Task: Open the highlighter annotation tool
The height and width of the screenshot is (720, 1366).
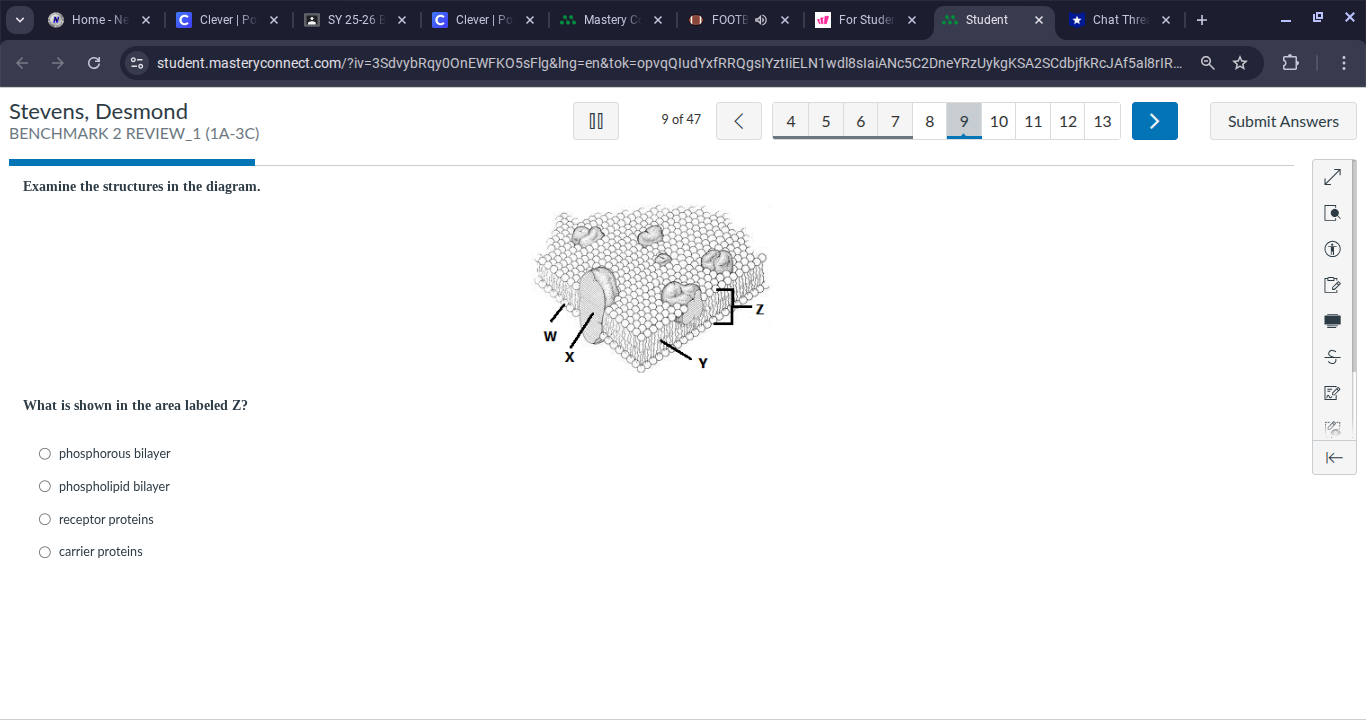Action: [1332, 393]
